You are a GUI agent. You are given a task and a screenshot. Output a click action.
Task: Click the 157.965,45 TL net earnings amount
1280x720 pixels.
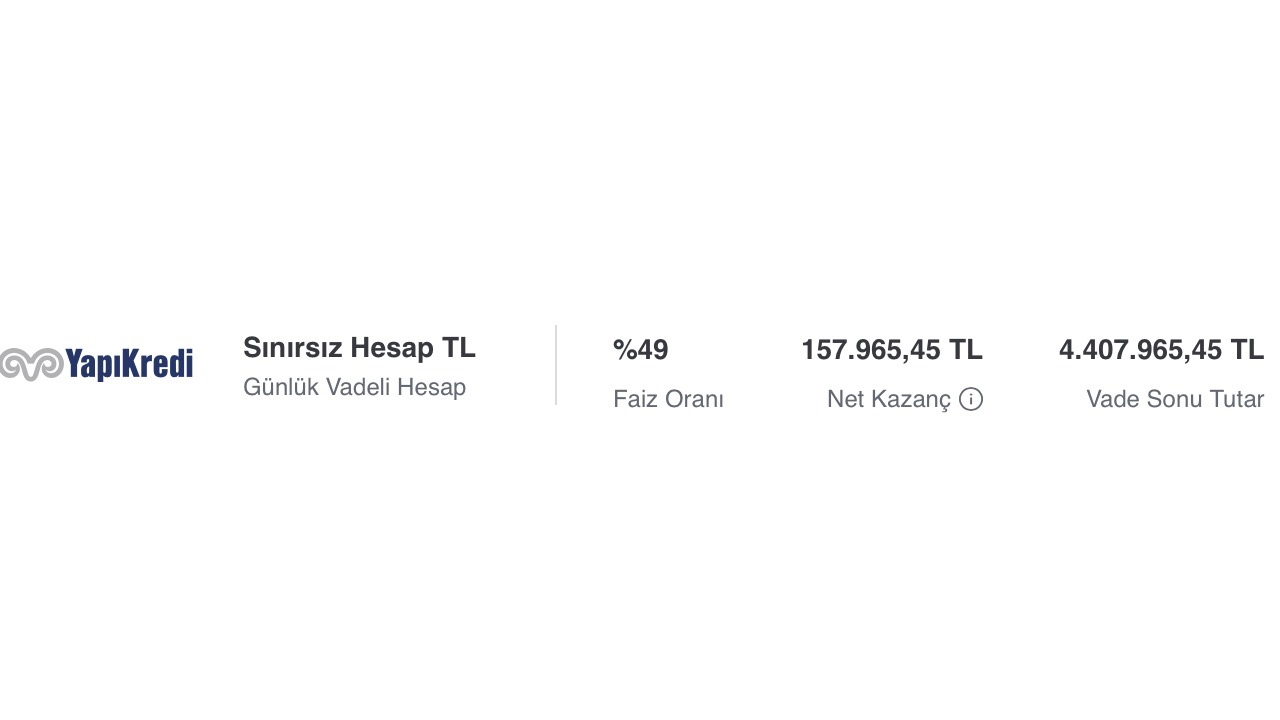[x=892, y=350]
